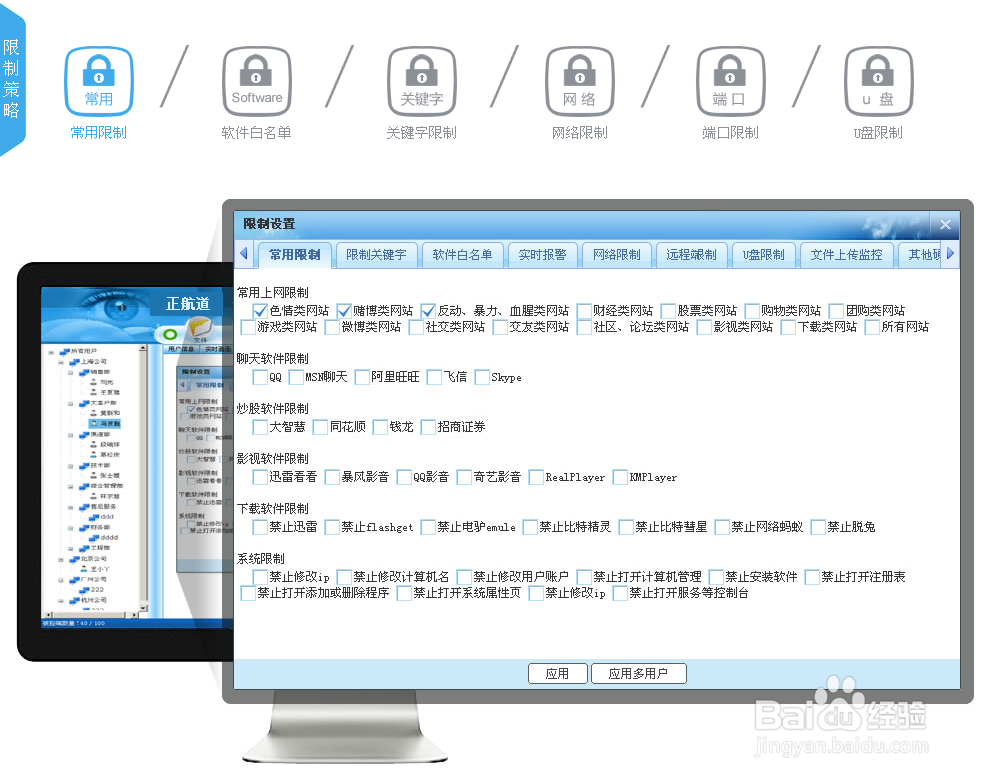
Task: Go to the 网络限制 tab
Action: [x=616, y=255]
